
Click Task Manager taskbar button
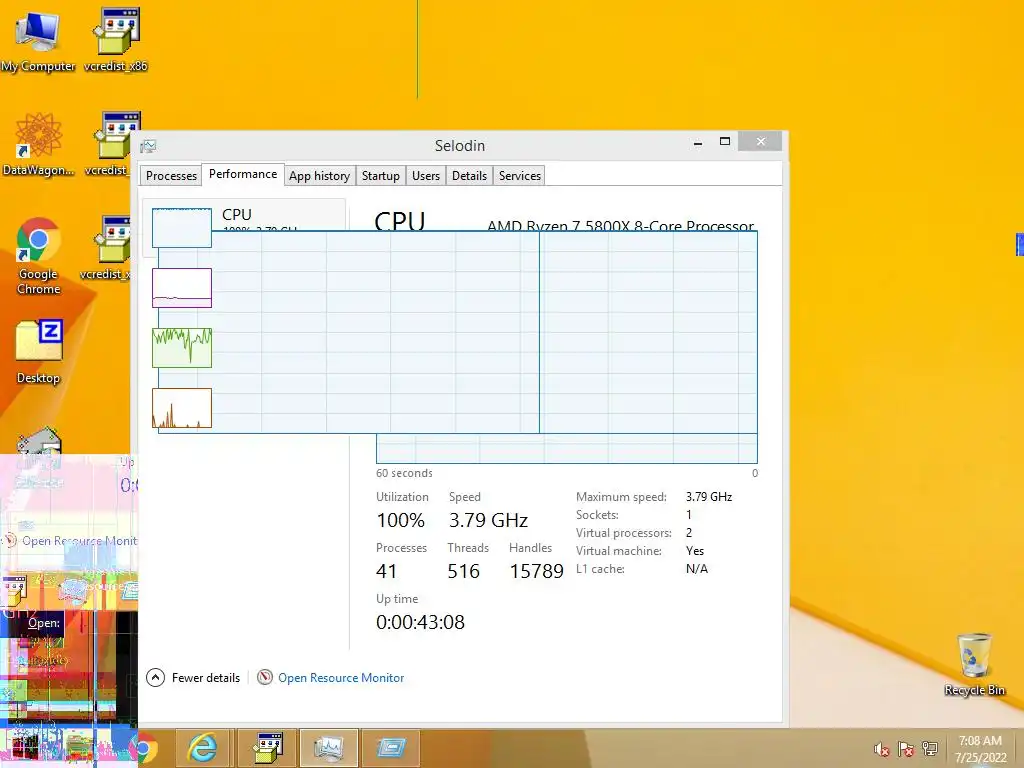point(329,748)
